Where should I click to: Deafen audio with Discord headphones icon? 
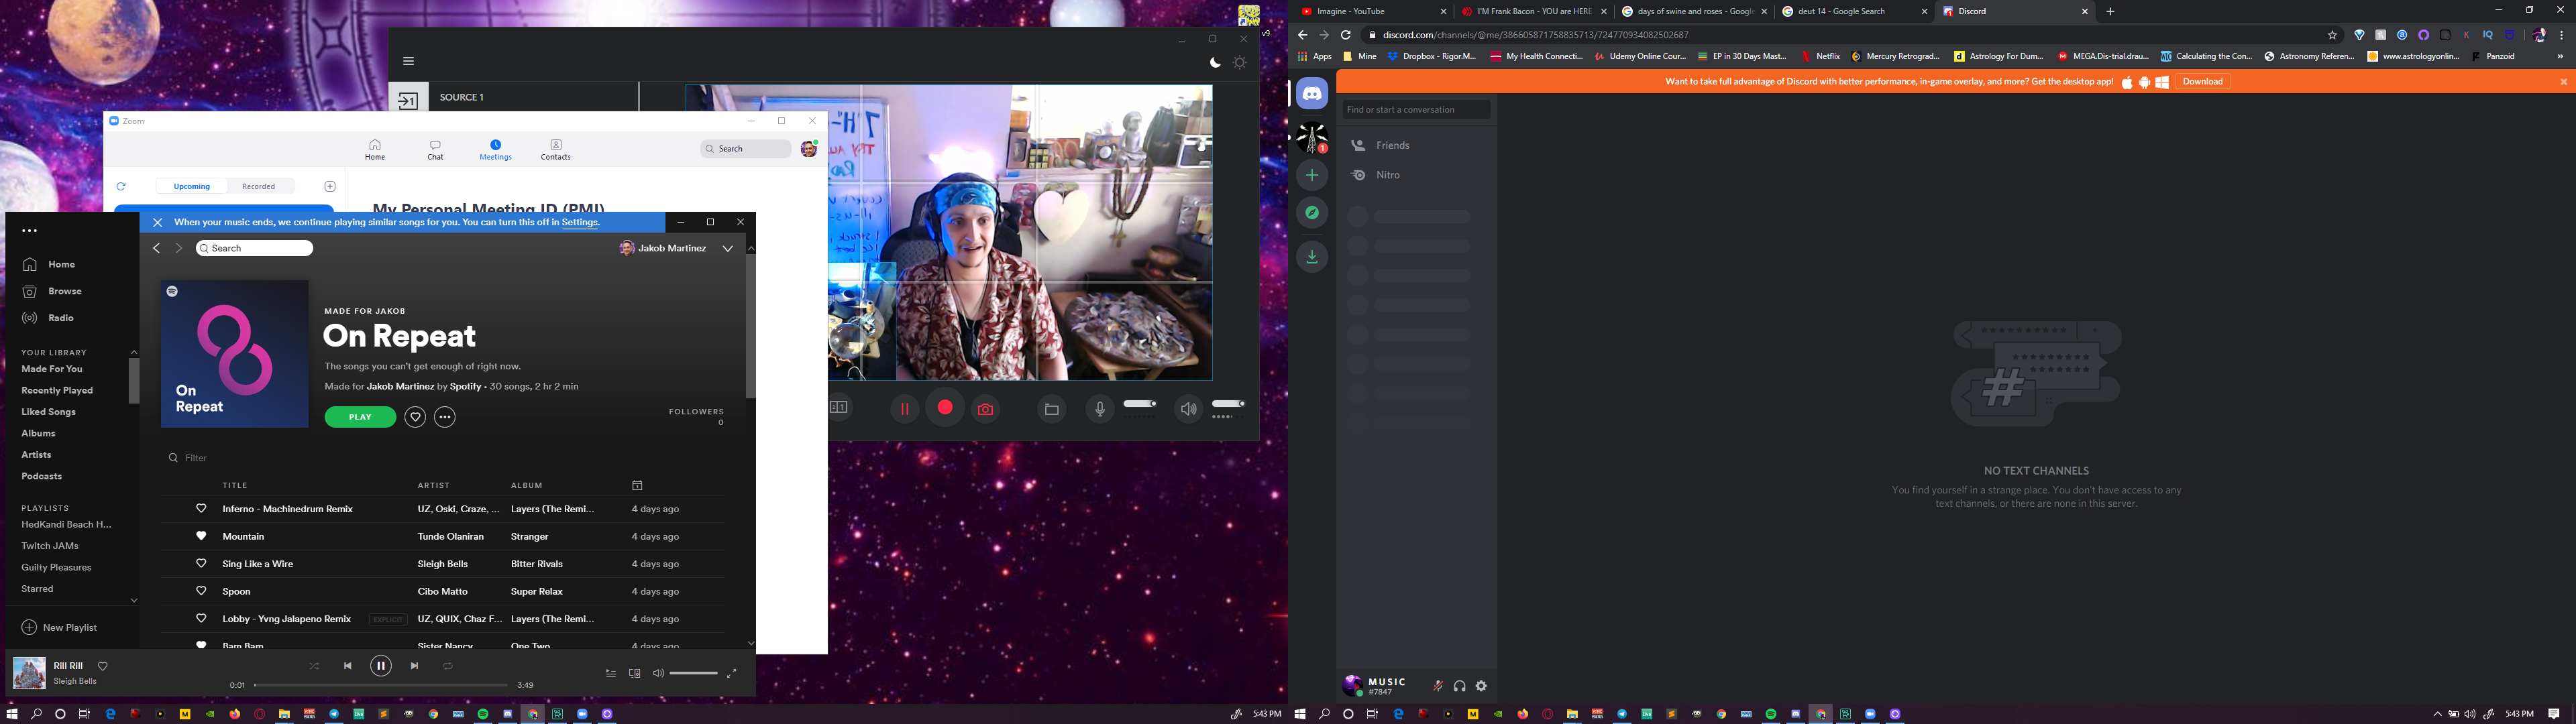coord(1459,686)
